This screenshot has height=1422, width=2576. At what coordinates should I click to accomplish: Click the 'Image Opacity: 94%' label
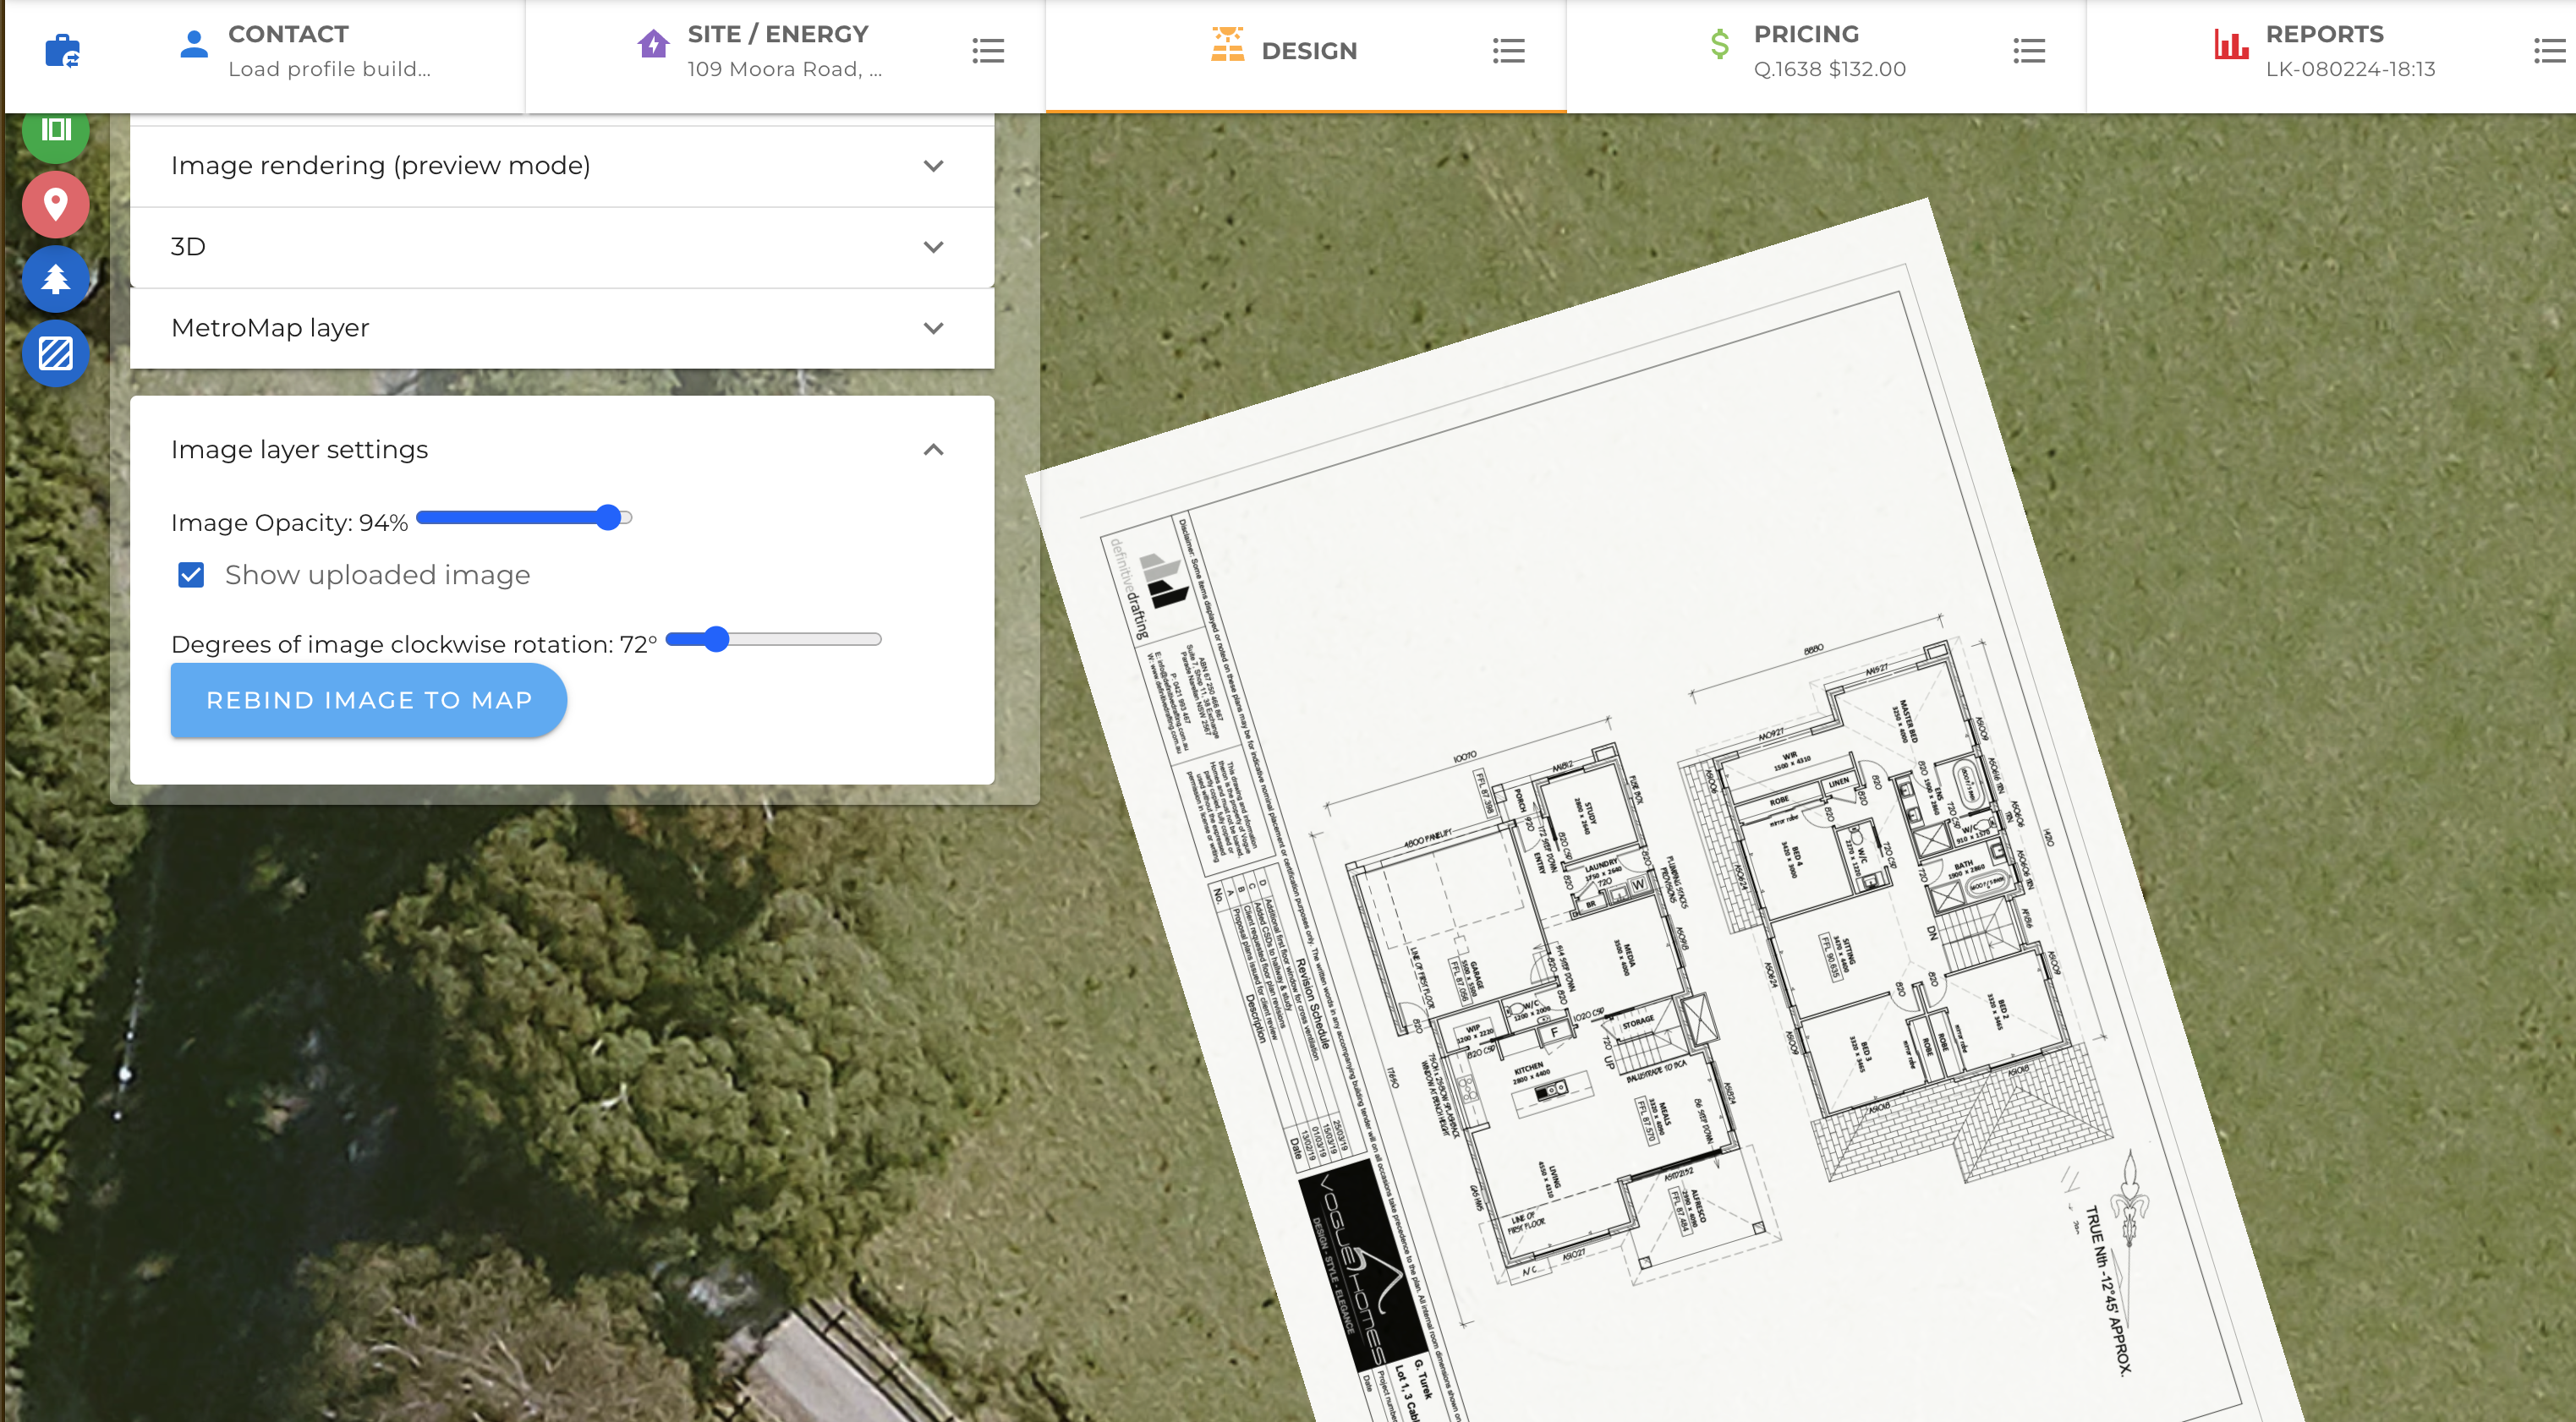(x=290, y=523)
